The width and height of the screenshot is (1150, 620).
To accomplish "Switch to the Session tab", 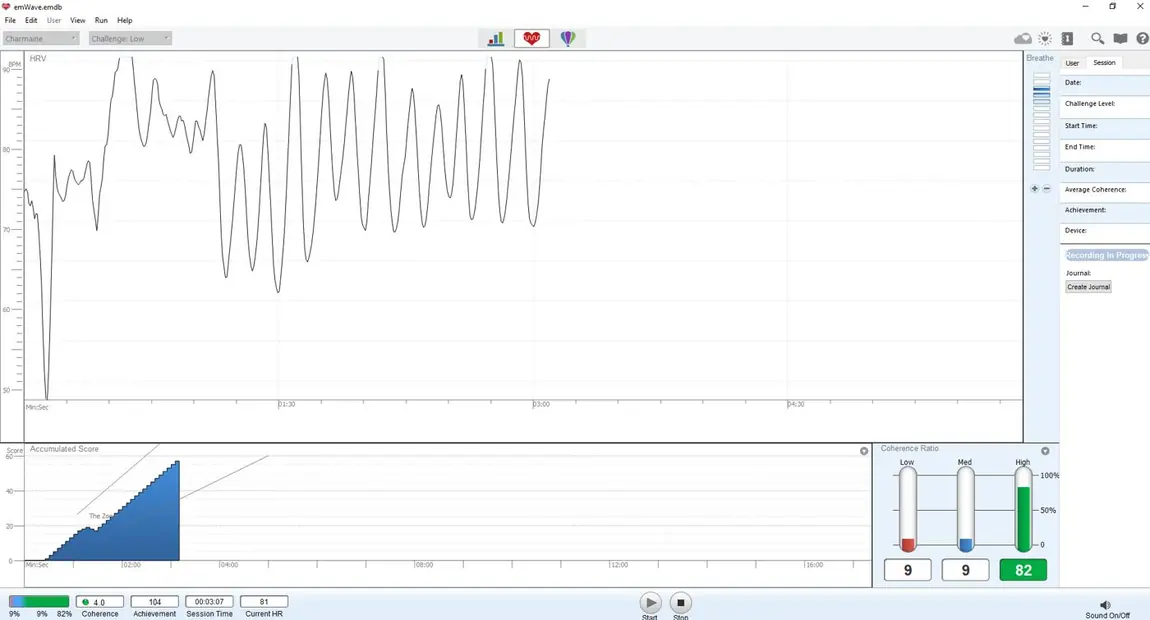I will pyautogui.click(x=1104, y=63).
